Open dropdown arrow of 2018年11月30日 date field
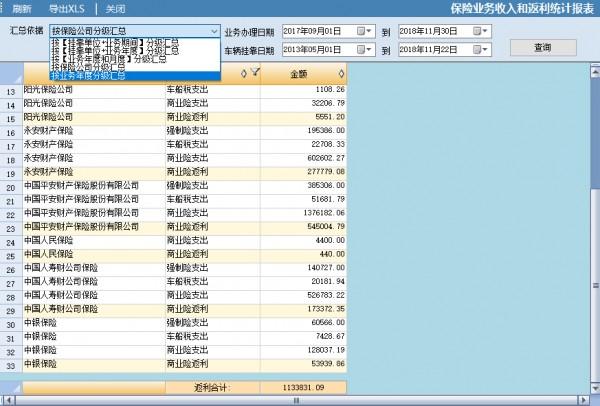Image resolution: width=600 pixels, height=406 pixels. click(486, 32)
